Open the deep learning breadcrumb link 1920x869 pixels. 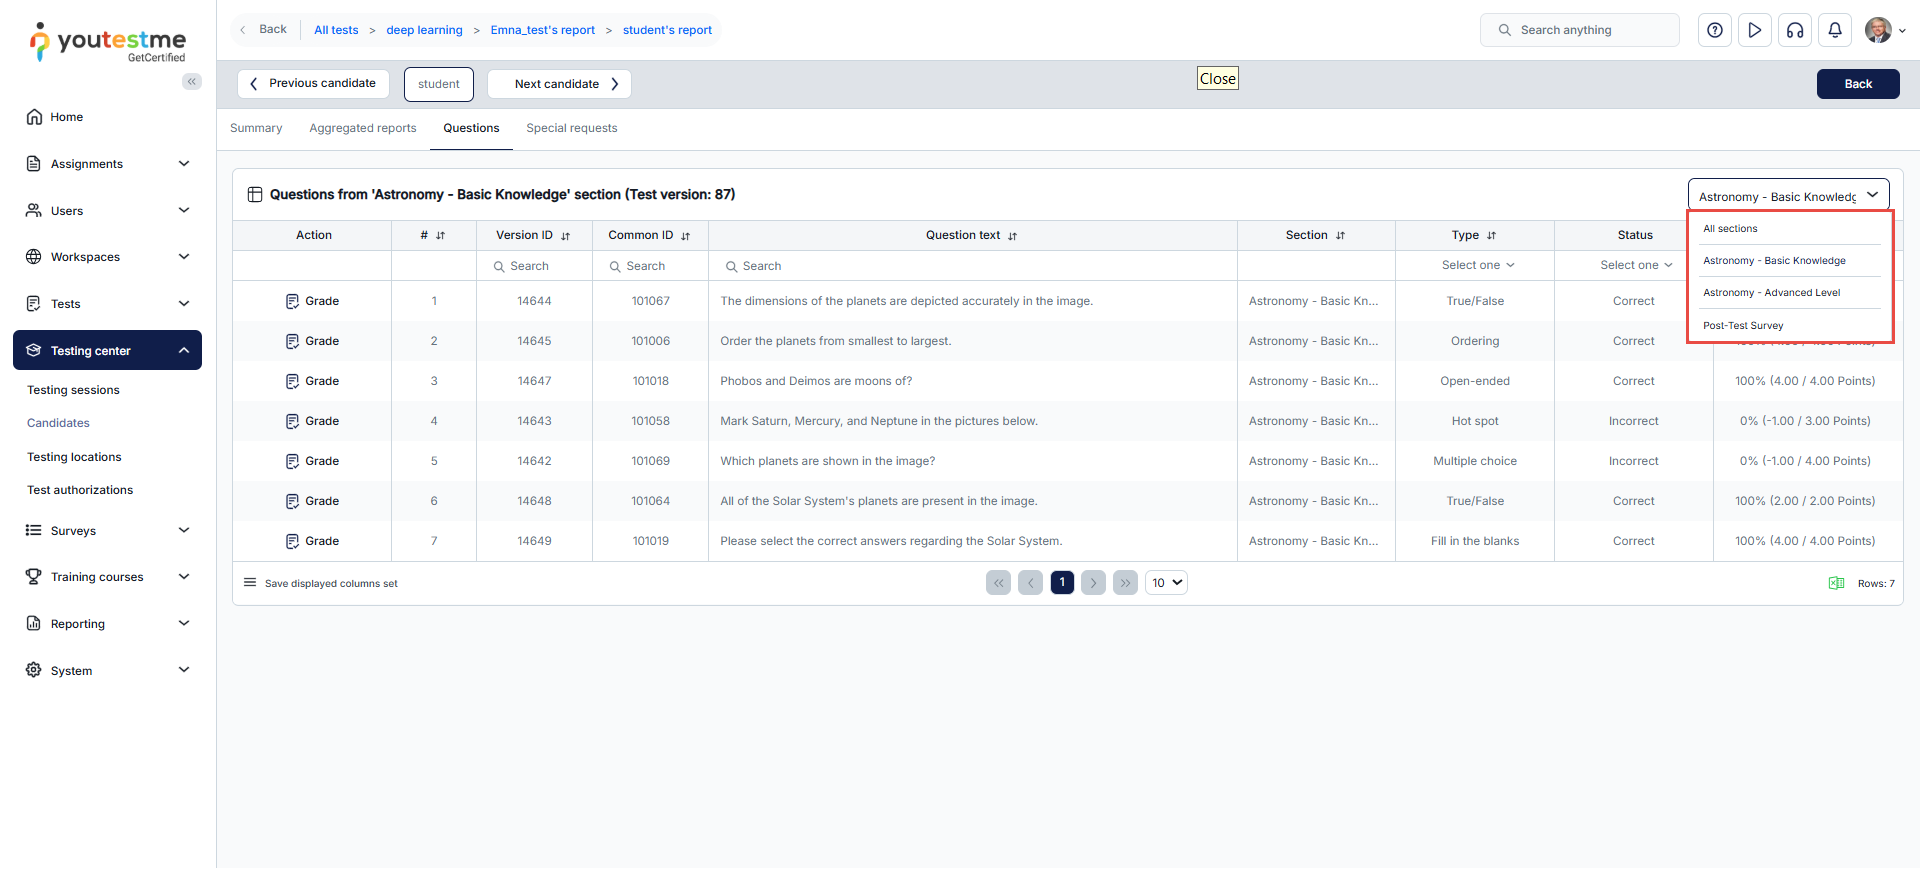point(424,30)
